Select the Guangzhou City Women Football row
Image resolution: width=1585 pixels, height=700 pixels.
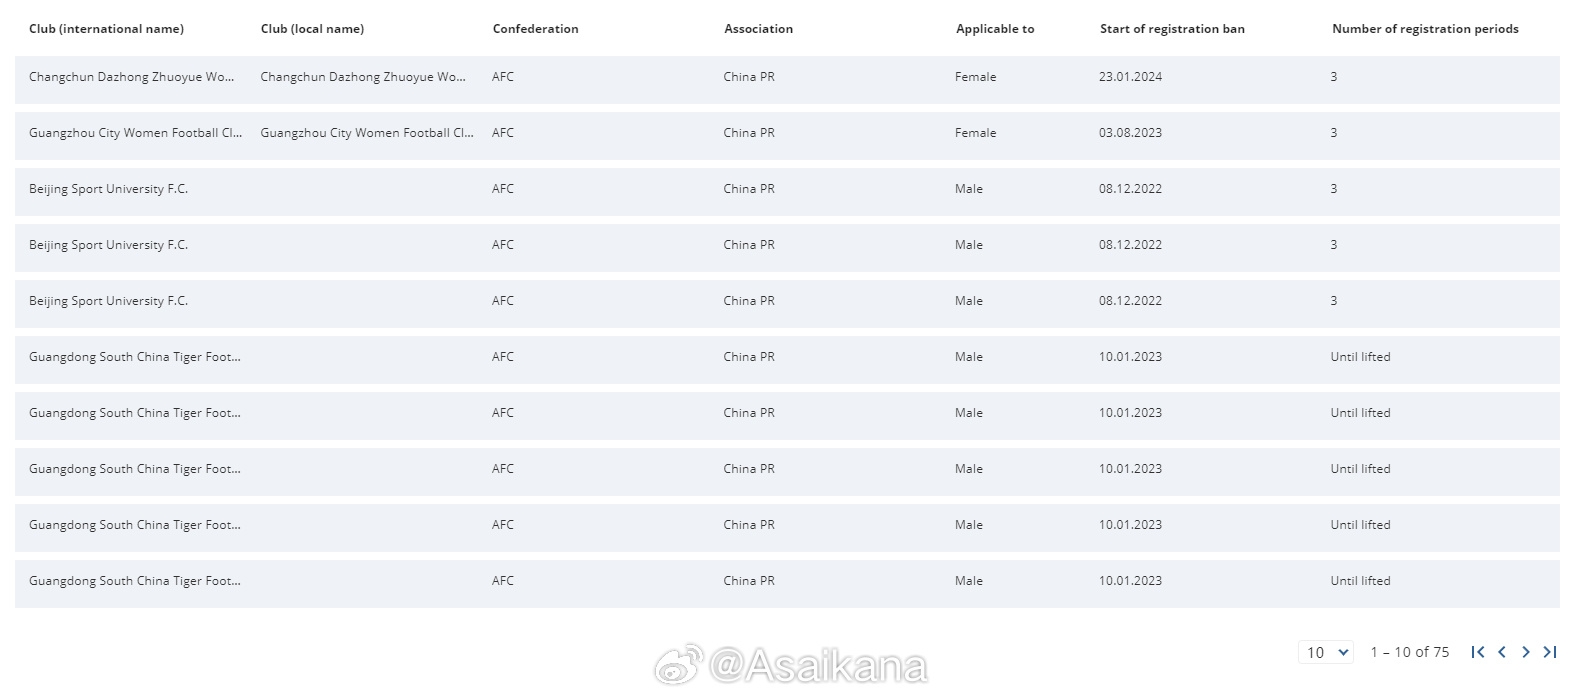point(787,133)
